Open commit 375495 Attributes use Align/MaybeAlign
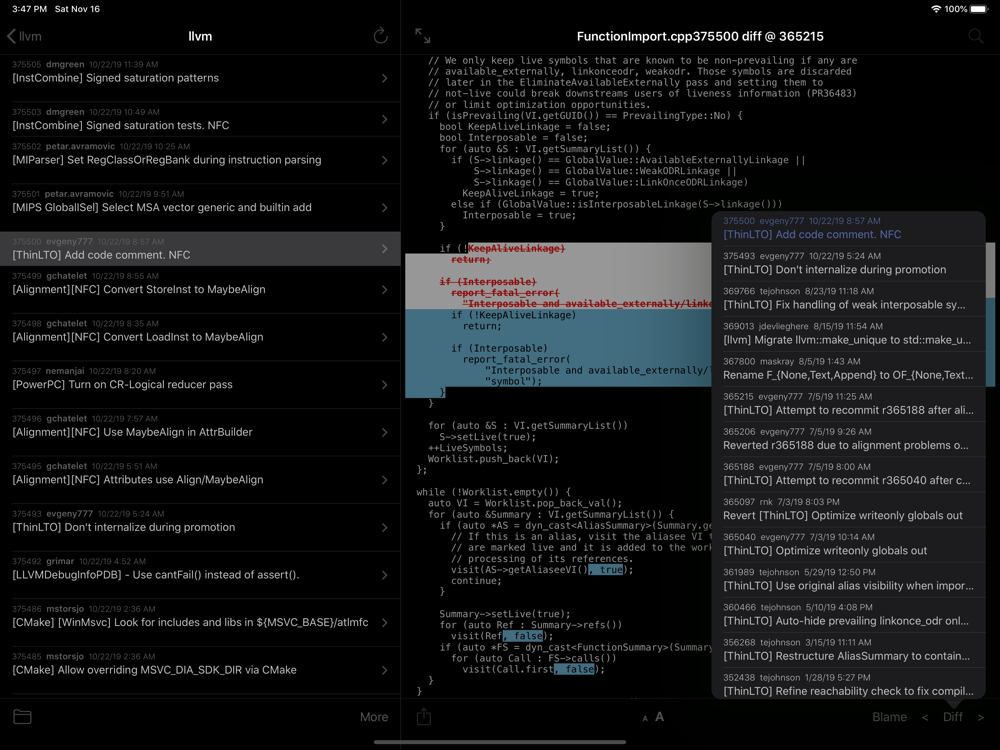 pos(200,480)
